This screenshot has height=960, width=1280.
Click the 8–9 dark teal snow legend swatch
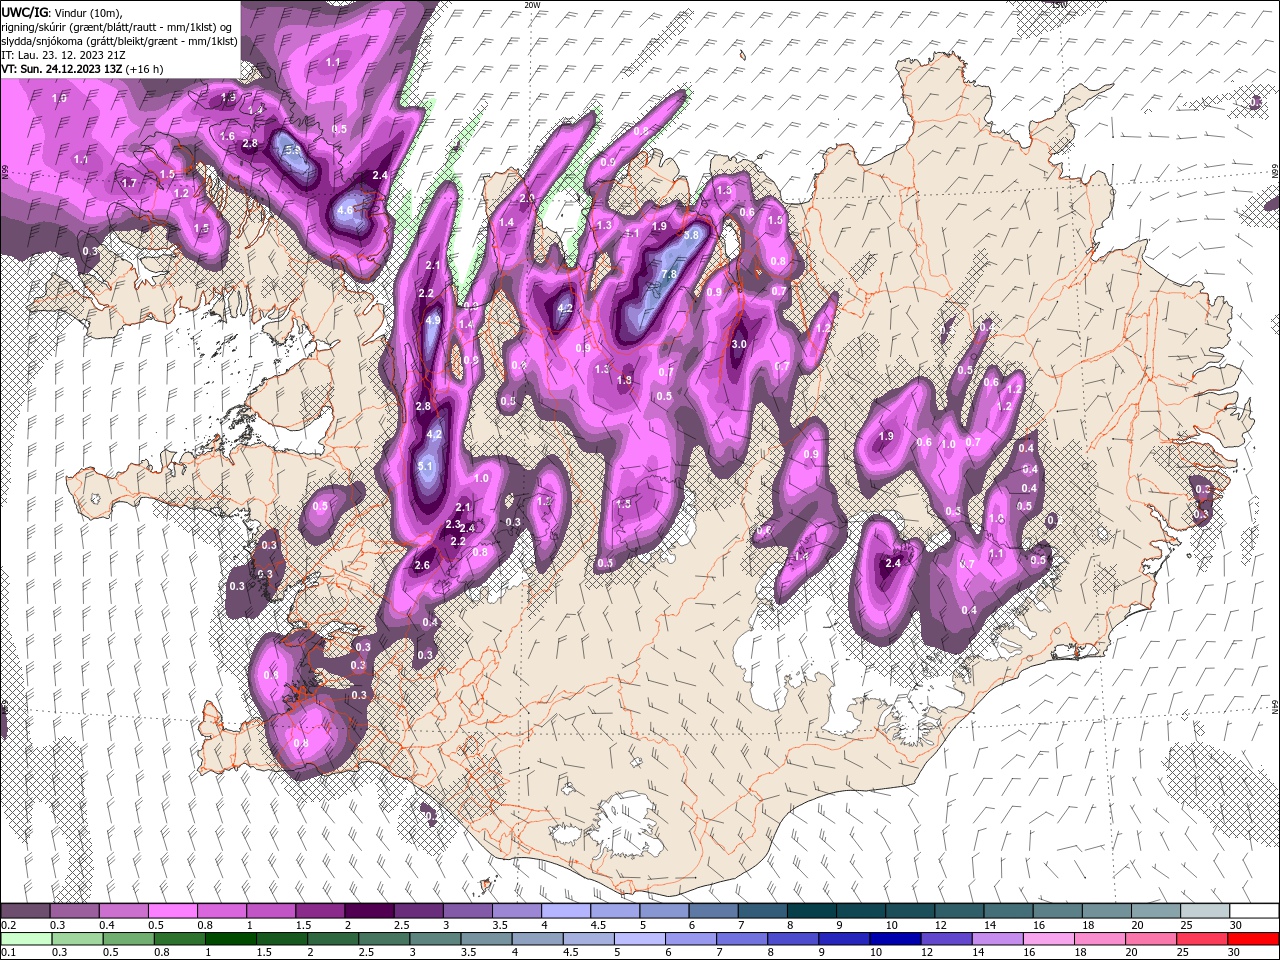[x=811, y=911]
